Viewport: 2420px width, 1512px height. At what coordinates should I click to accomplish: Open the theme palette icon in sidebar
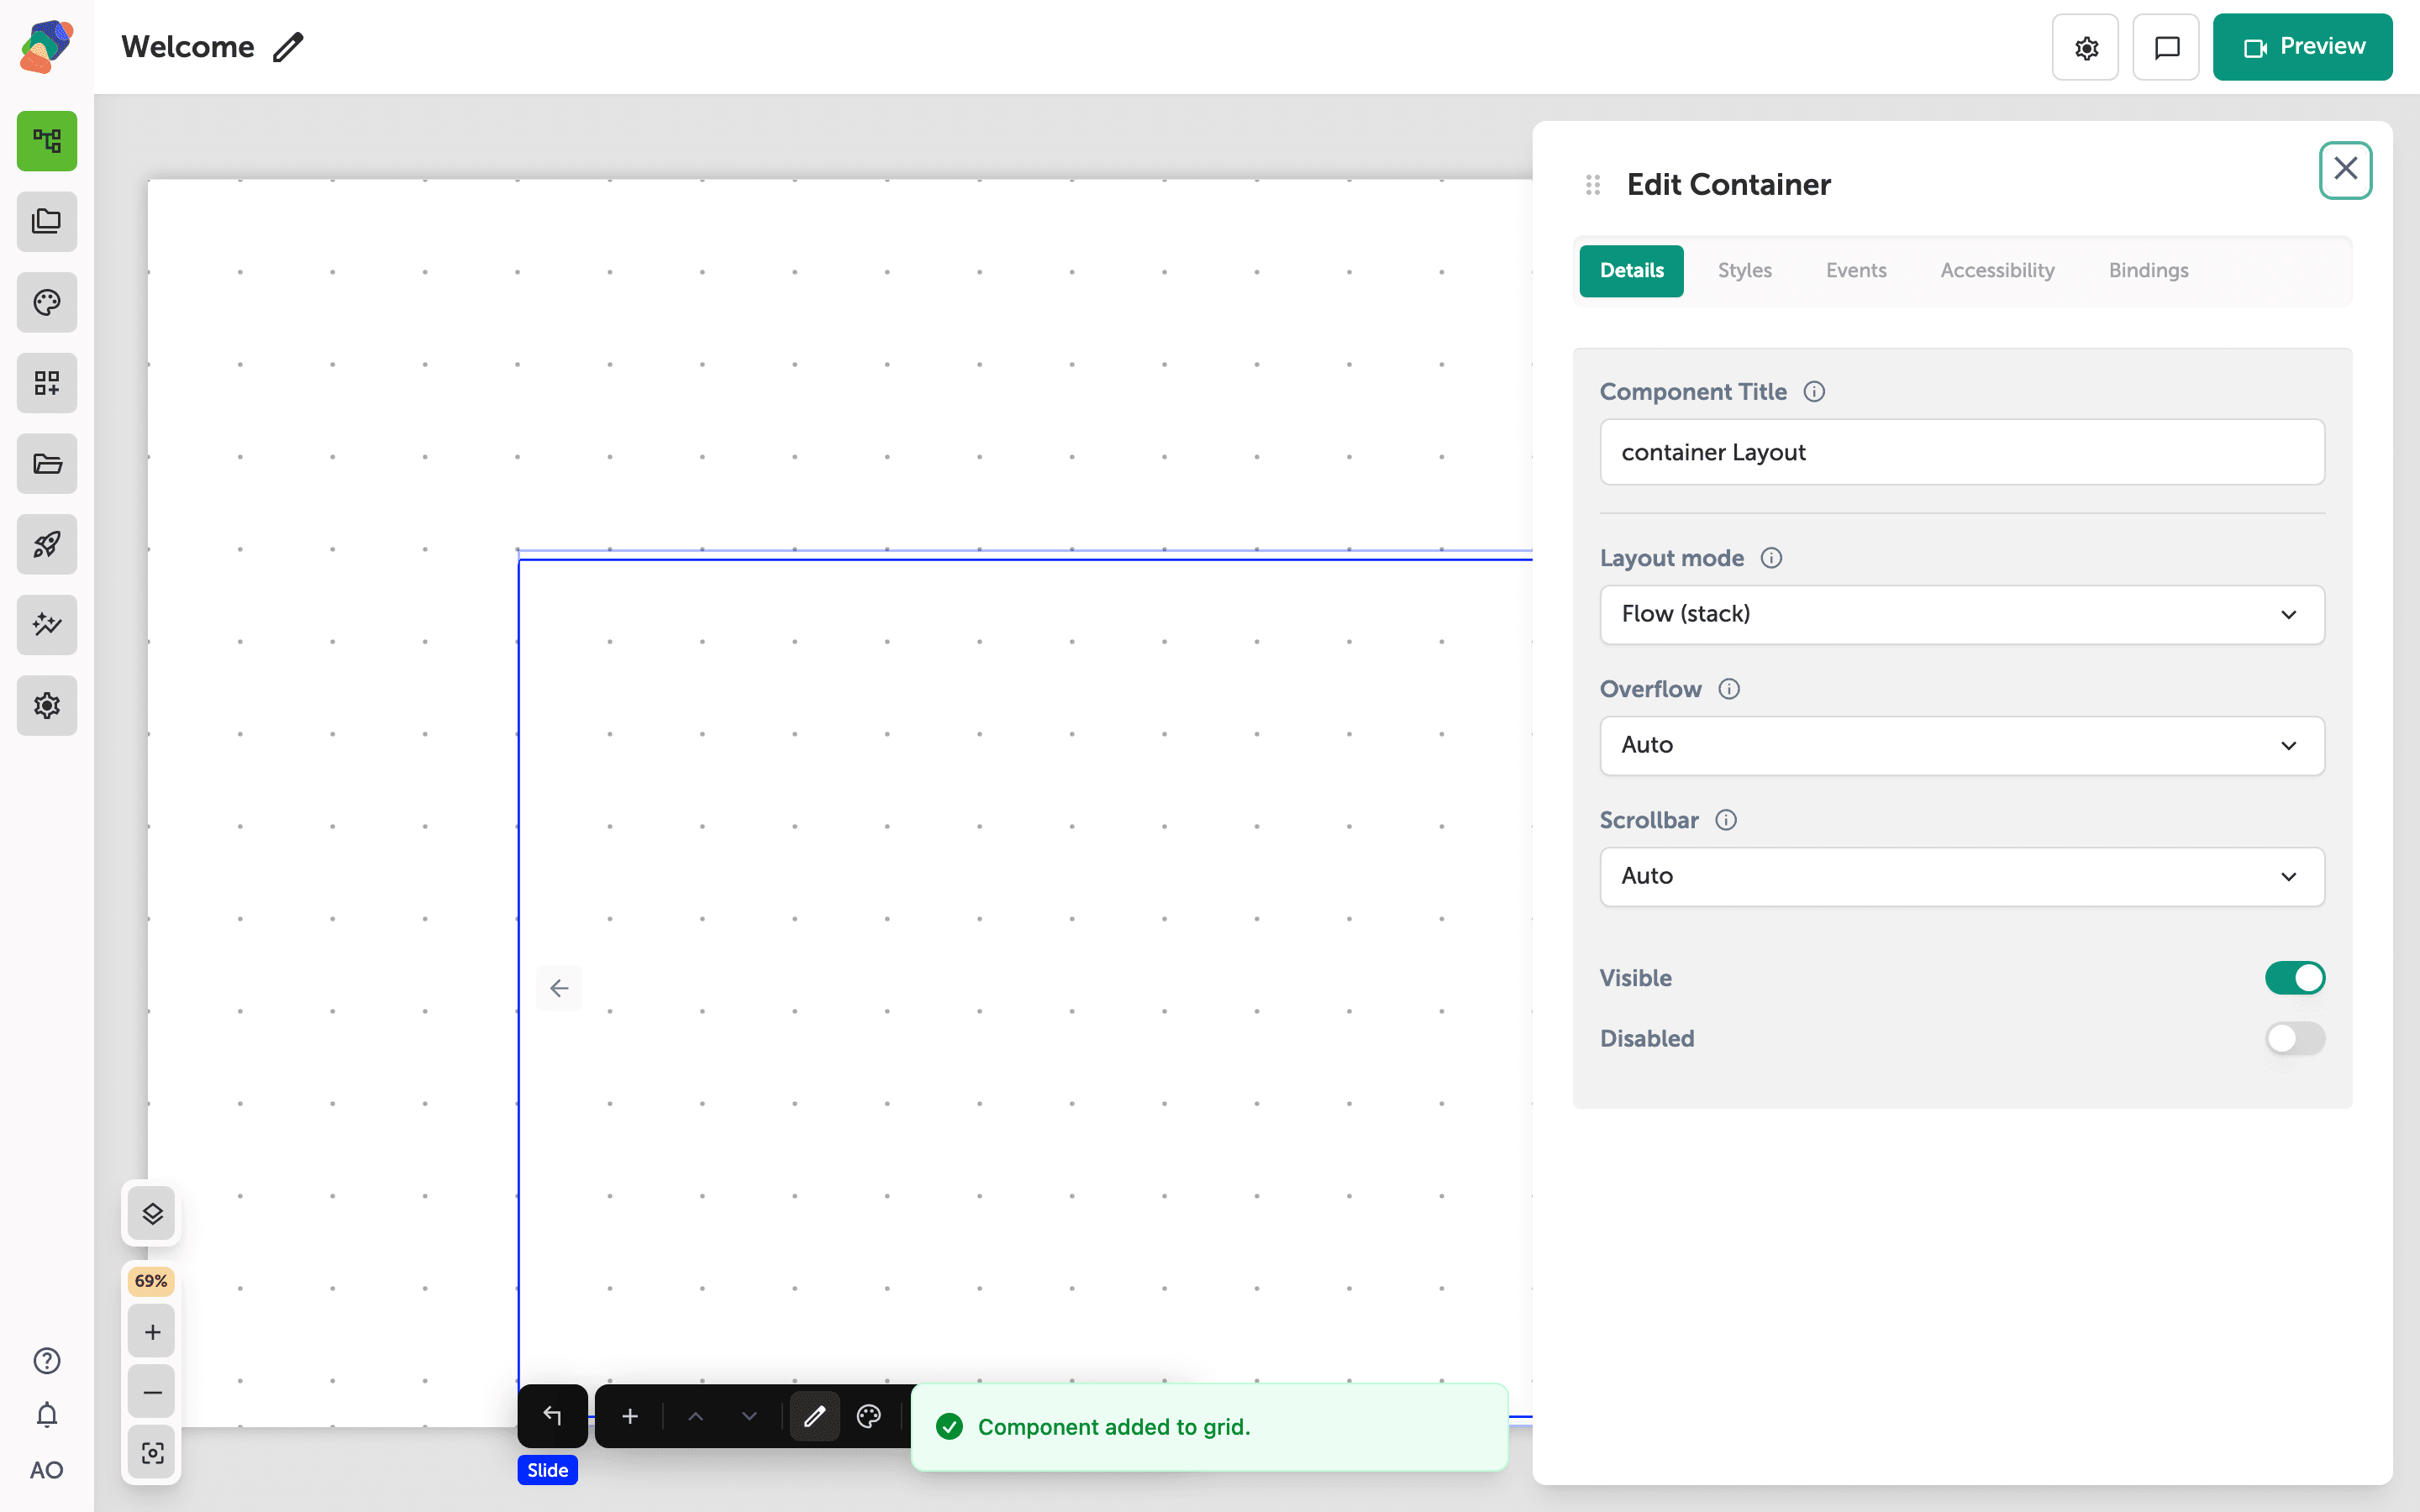[47, 302]
